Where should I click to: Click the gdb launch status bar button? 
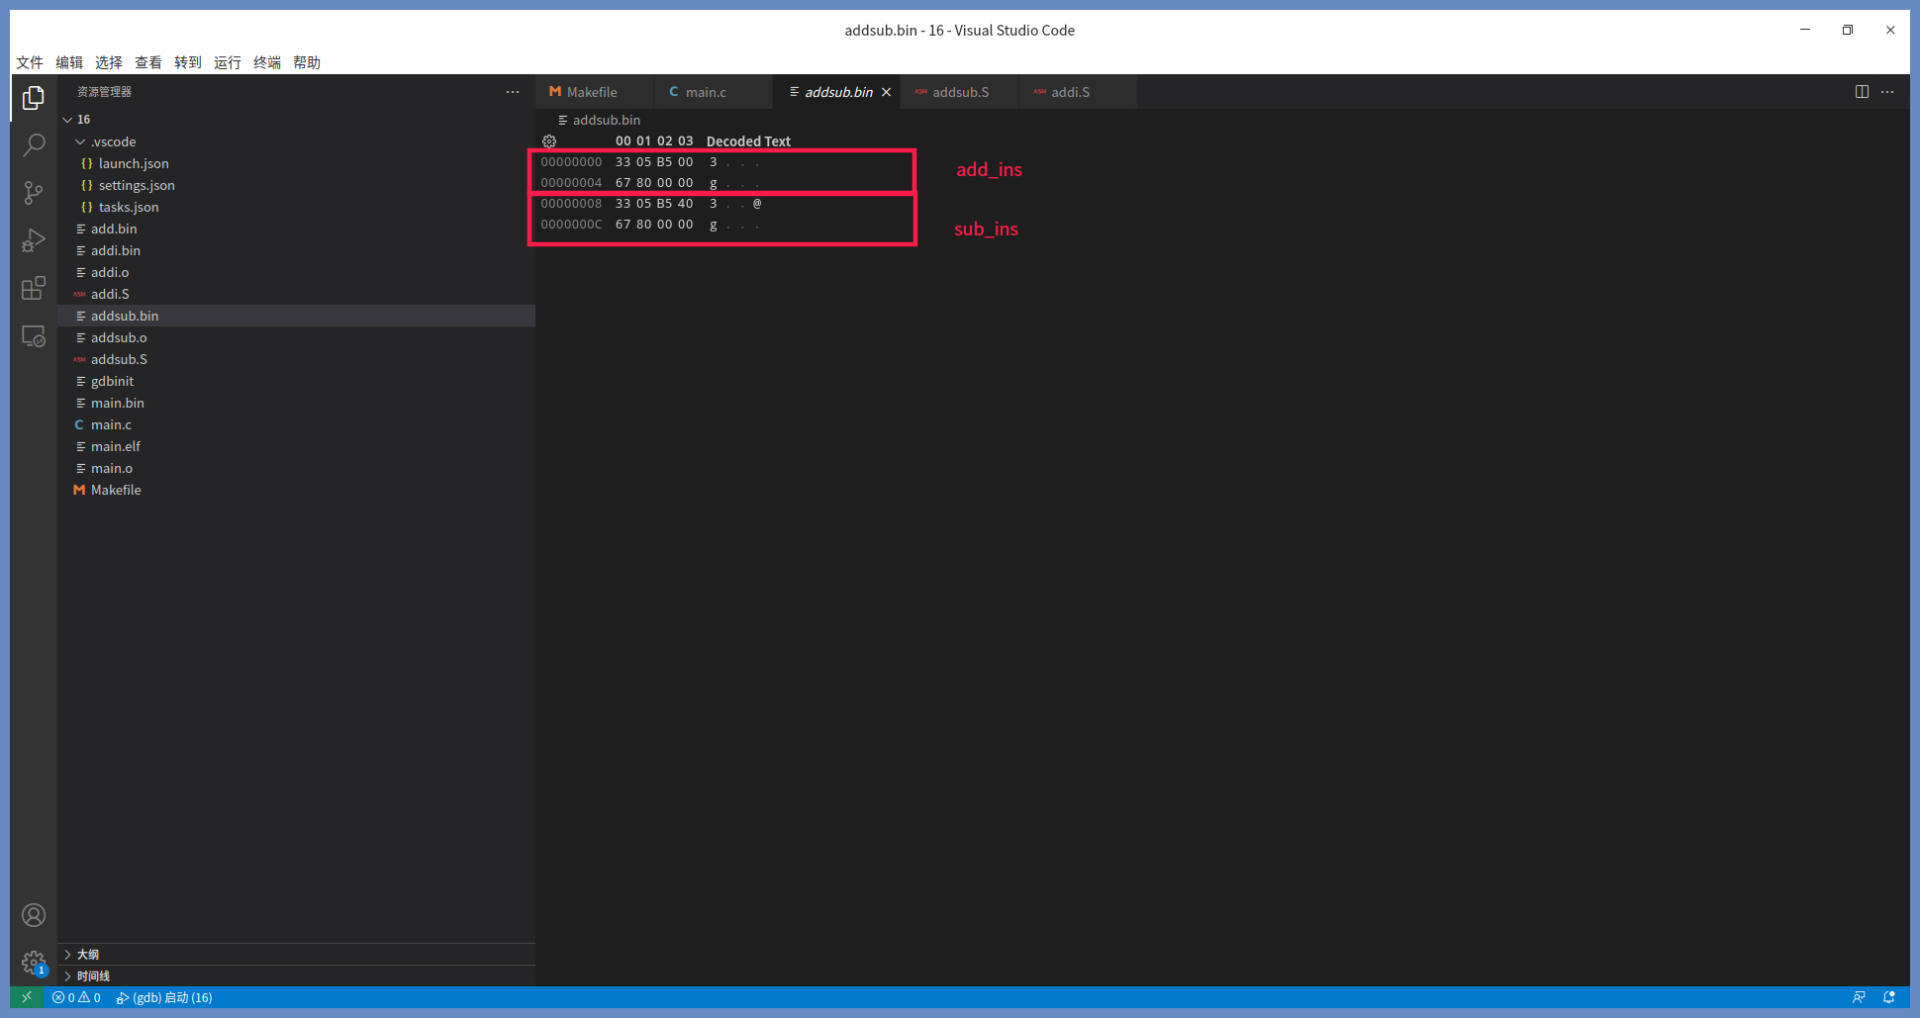click(x=164, y=997)
